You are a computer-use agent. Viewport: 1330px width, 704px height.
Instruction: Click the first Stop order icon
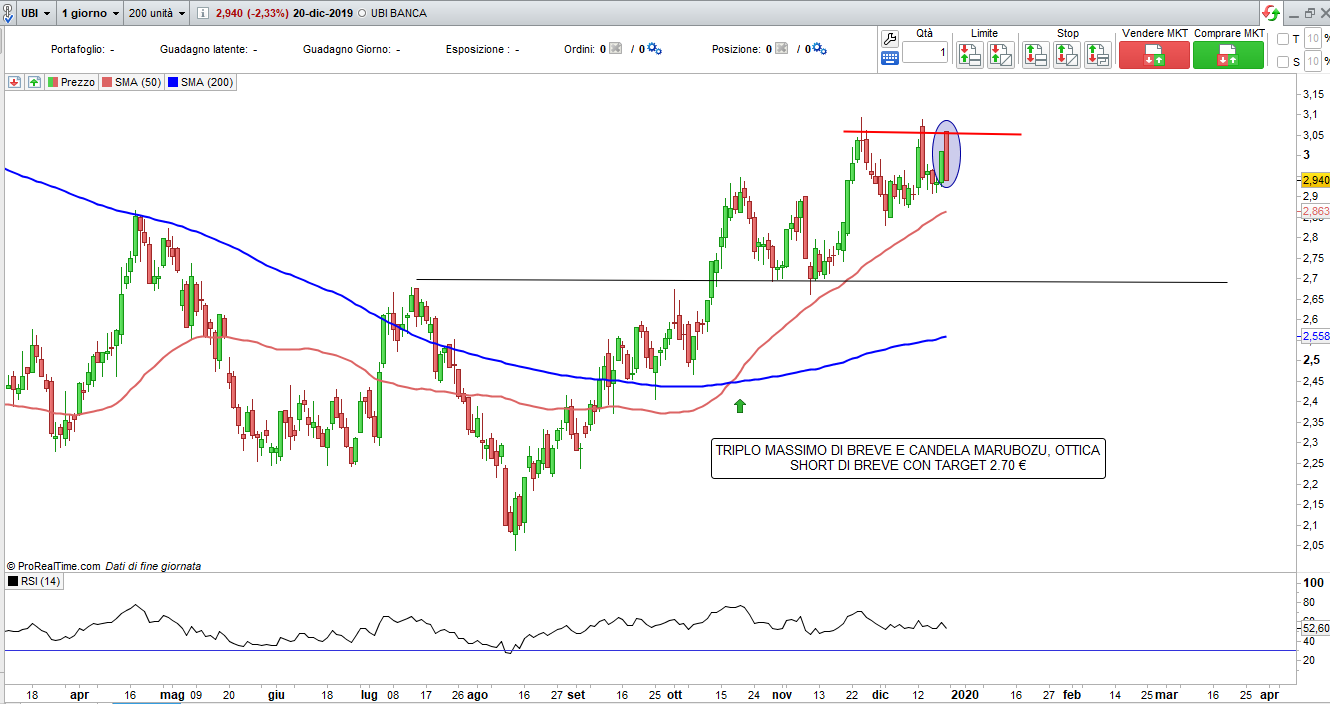[x=1036, y=55]
